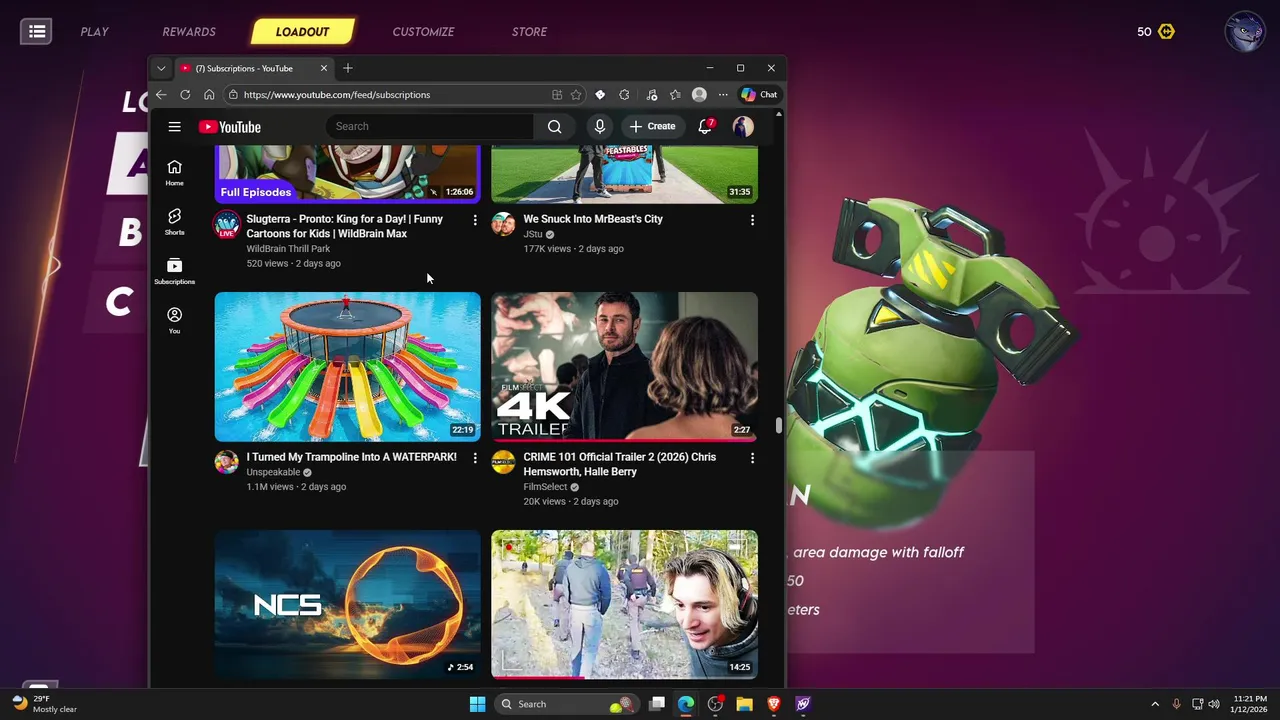Open the browser extensions puzzle icon

click(x=624, y=95)
